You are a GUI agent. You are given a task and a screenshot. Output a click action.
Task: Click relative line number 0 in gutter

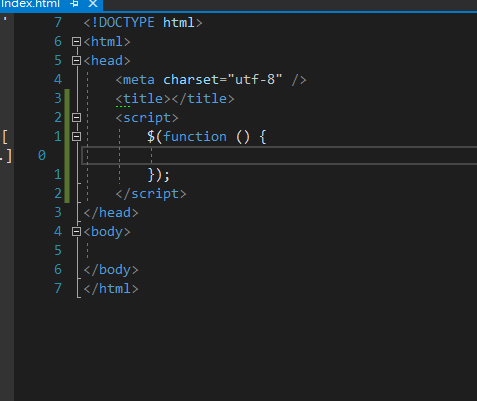42,156
